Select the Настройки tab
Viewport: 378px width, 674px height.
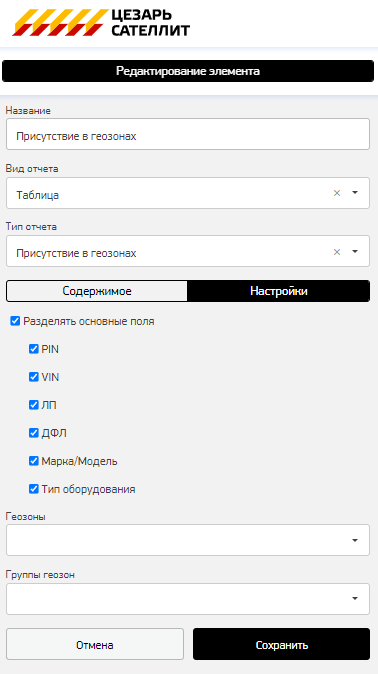279,291
